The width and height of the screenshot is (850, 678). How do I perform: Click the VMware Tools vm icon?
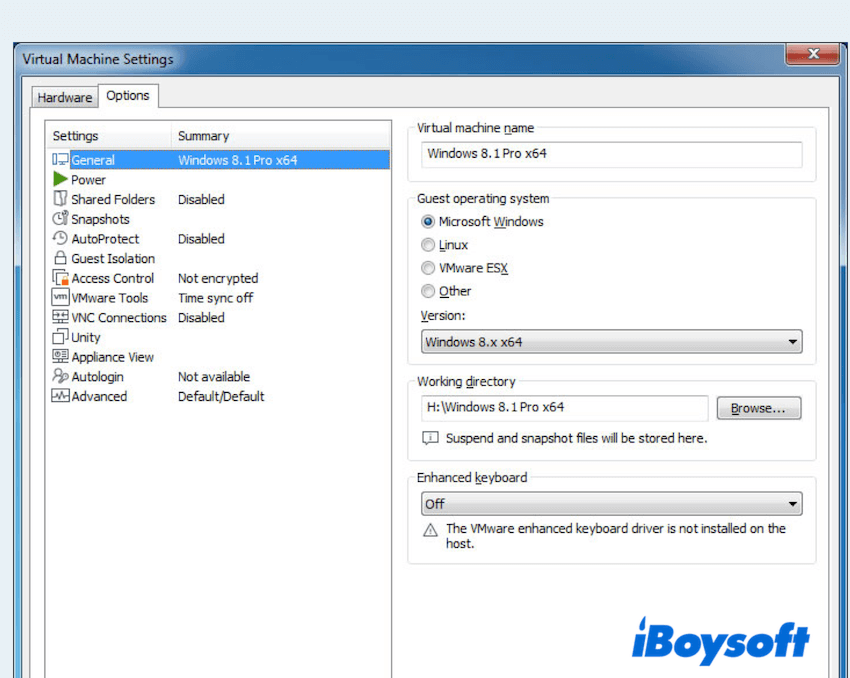click(x=60, y=297)
